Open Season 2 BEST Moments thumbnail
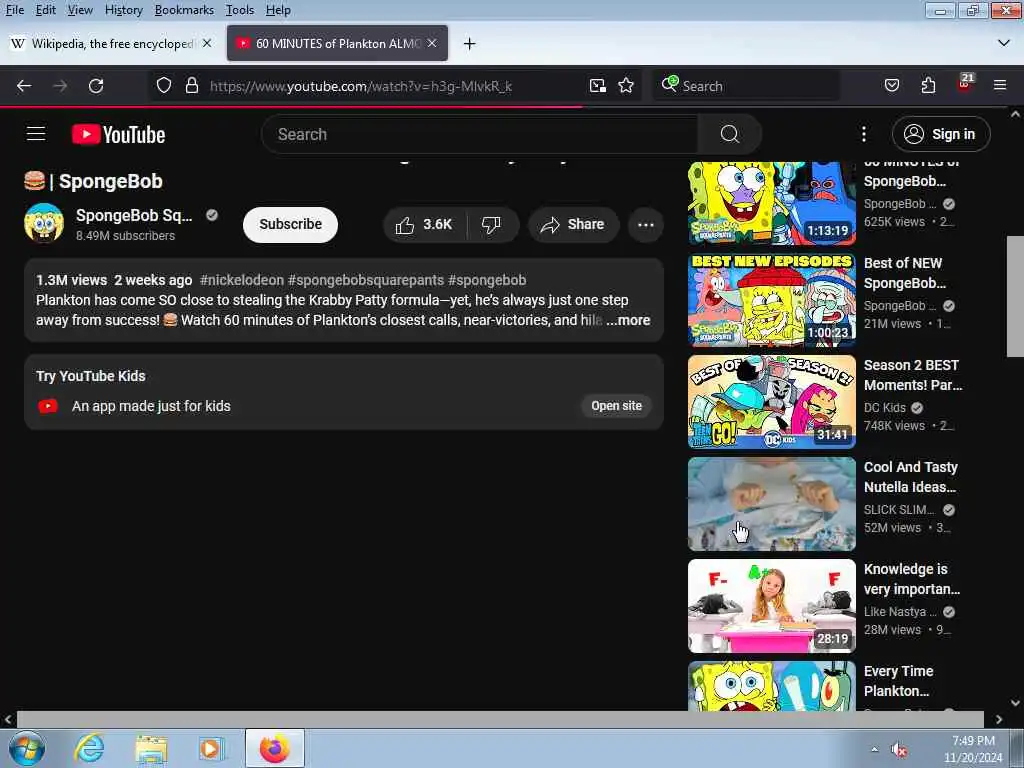 [x=771, y=402]
